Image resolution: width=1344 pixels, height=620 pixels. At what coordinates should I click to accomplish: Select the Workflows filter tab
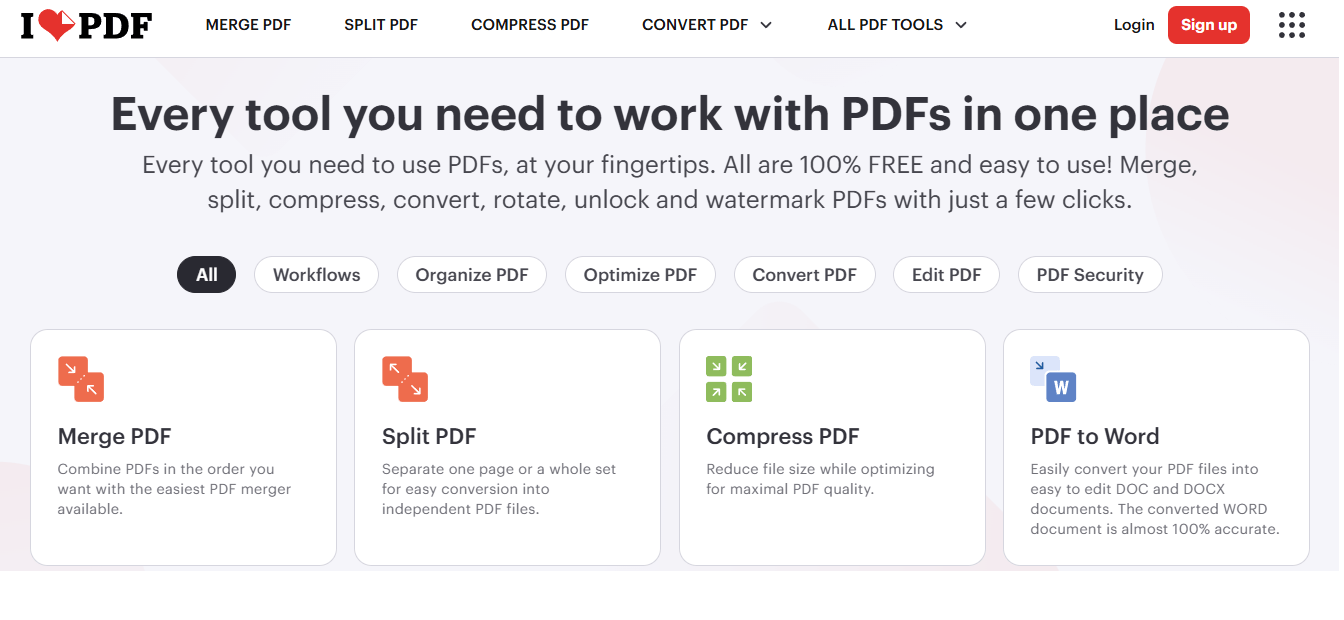(x=316, y=275)
